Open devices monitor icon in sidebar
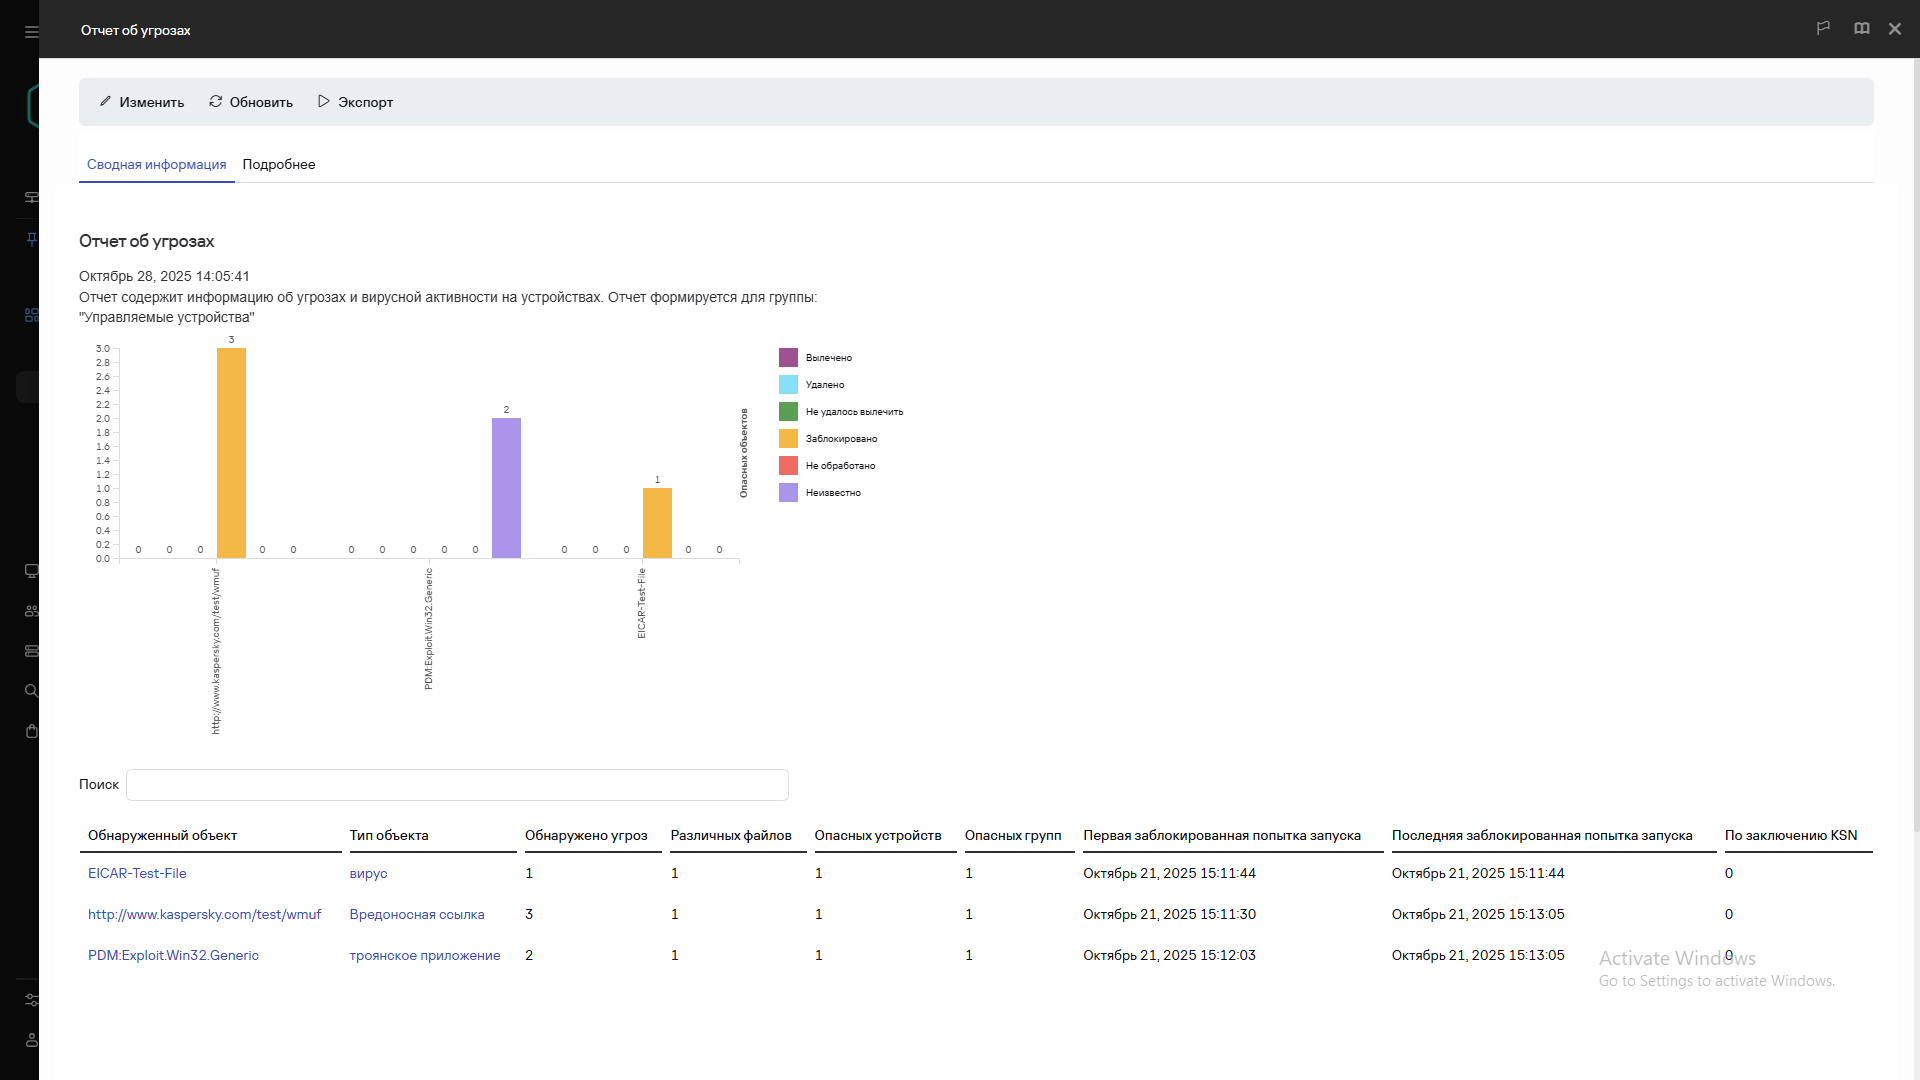Viewport: 1920px width, 1080px height. click(31, 571)
